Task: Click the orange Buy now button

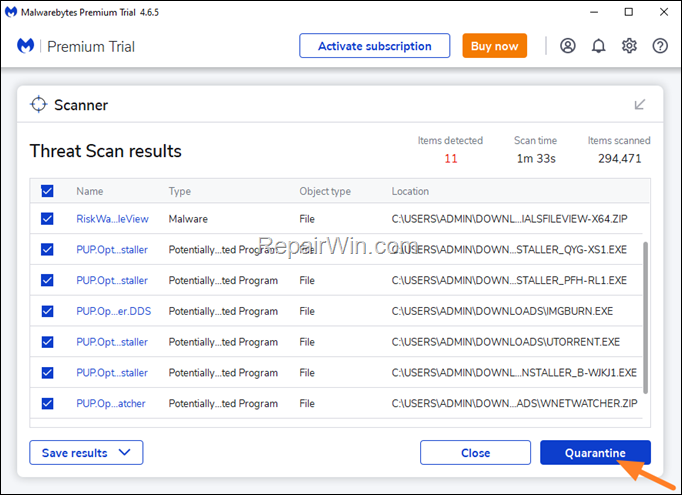Action: pos(495,46)
